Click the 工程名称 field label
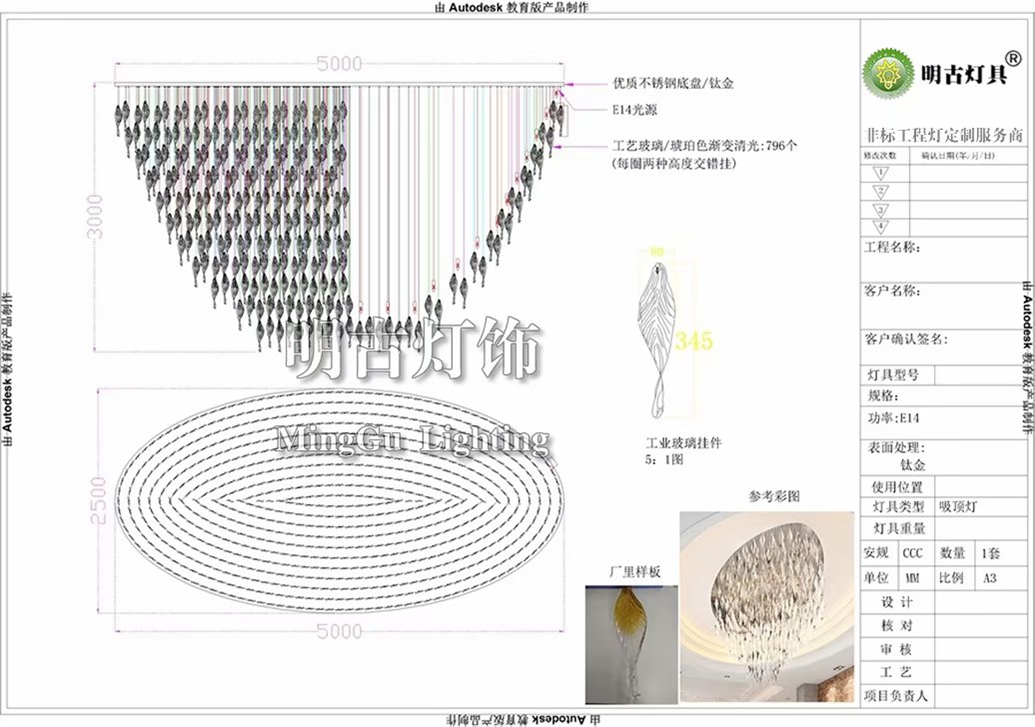This screenshot has width=1035, height=727. tap(892, 248)
